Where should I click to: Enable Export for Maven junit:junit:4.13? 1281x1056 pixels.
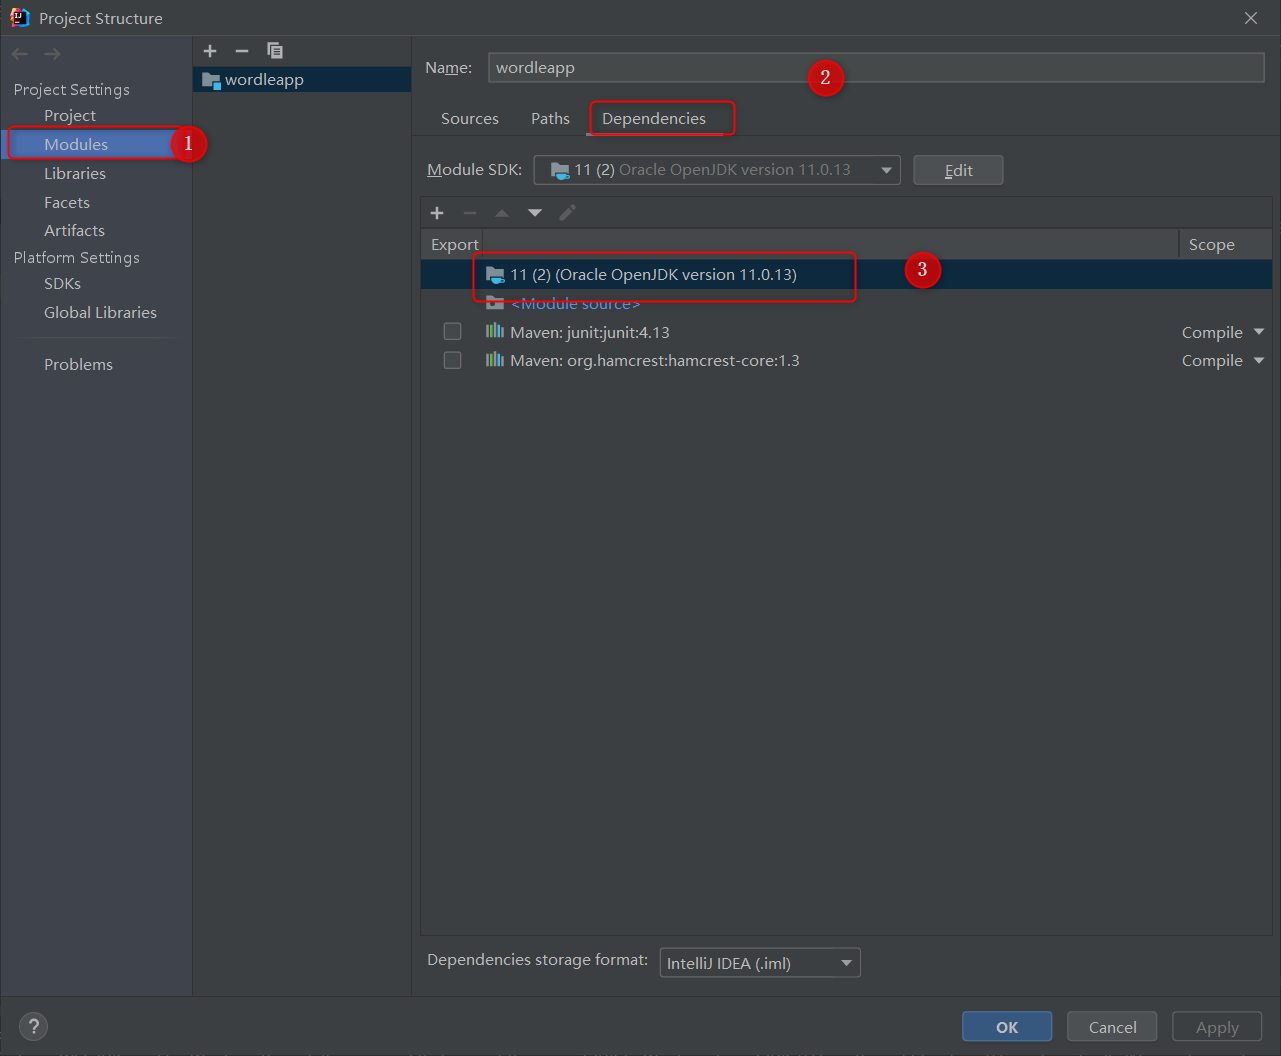(452, 331)
